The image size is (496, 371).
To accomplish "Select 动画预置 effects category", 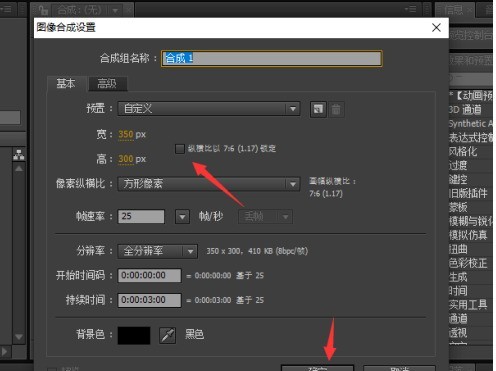I will [x=471, y=96].
